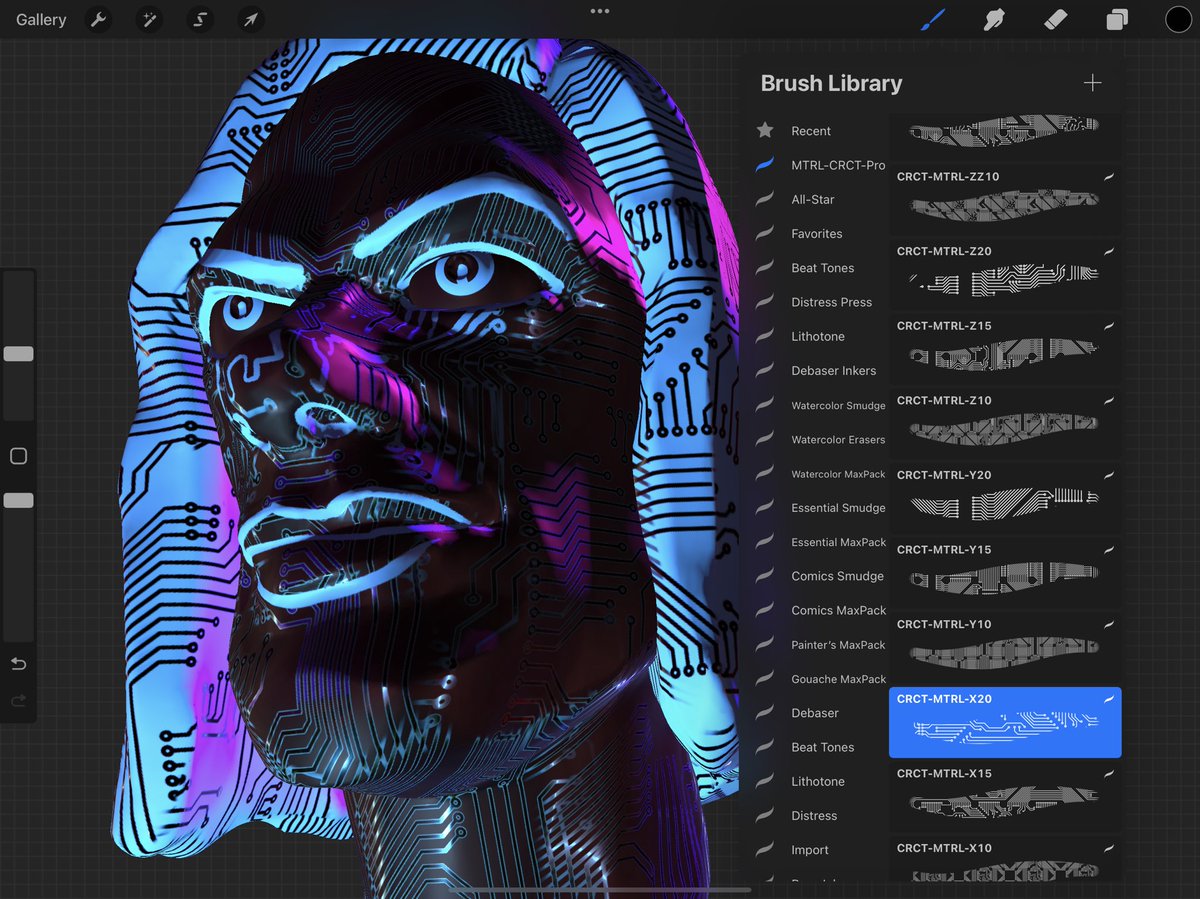Open the All-Star brush set
The height and width of the screenshot is (899, 1200).
[813, 199]
